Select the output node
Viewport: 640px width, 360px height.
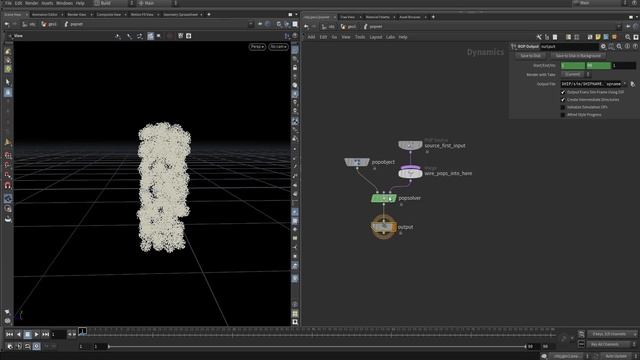pyautogui.click(x=384, y=227)
